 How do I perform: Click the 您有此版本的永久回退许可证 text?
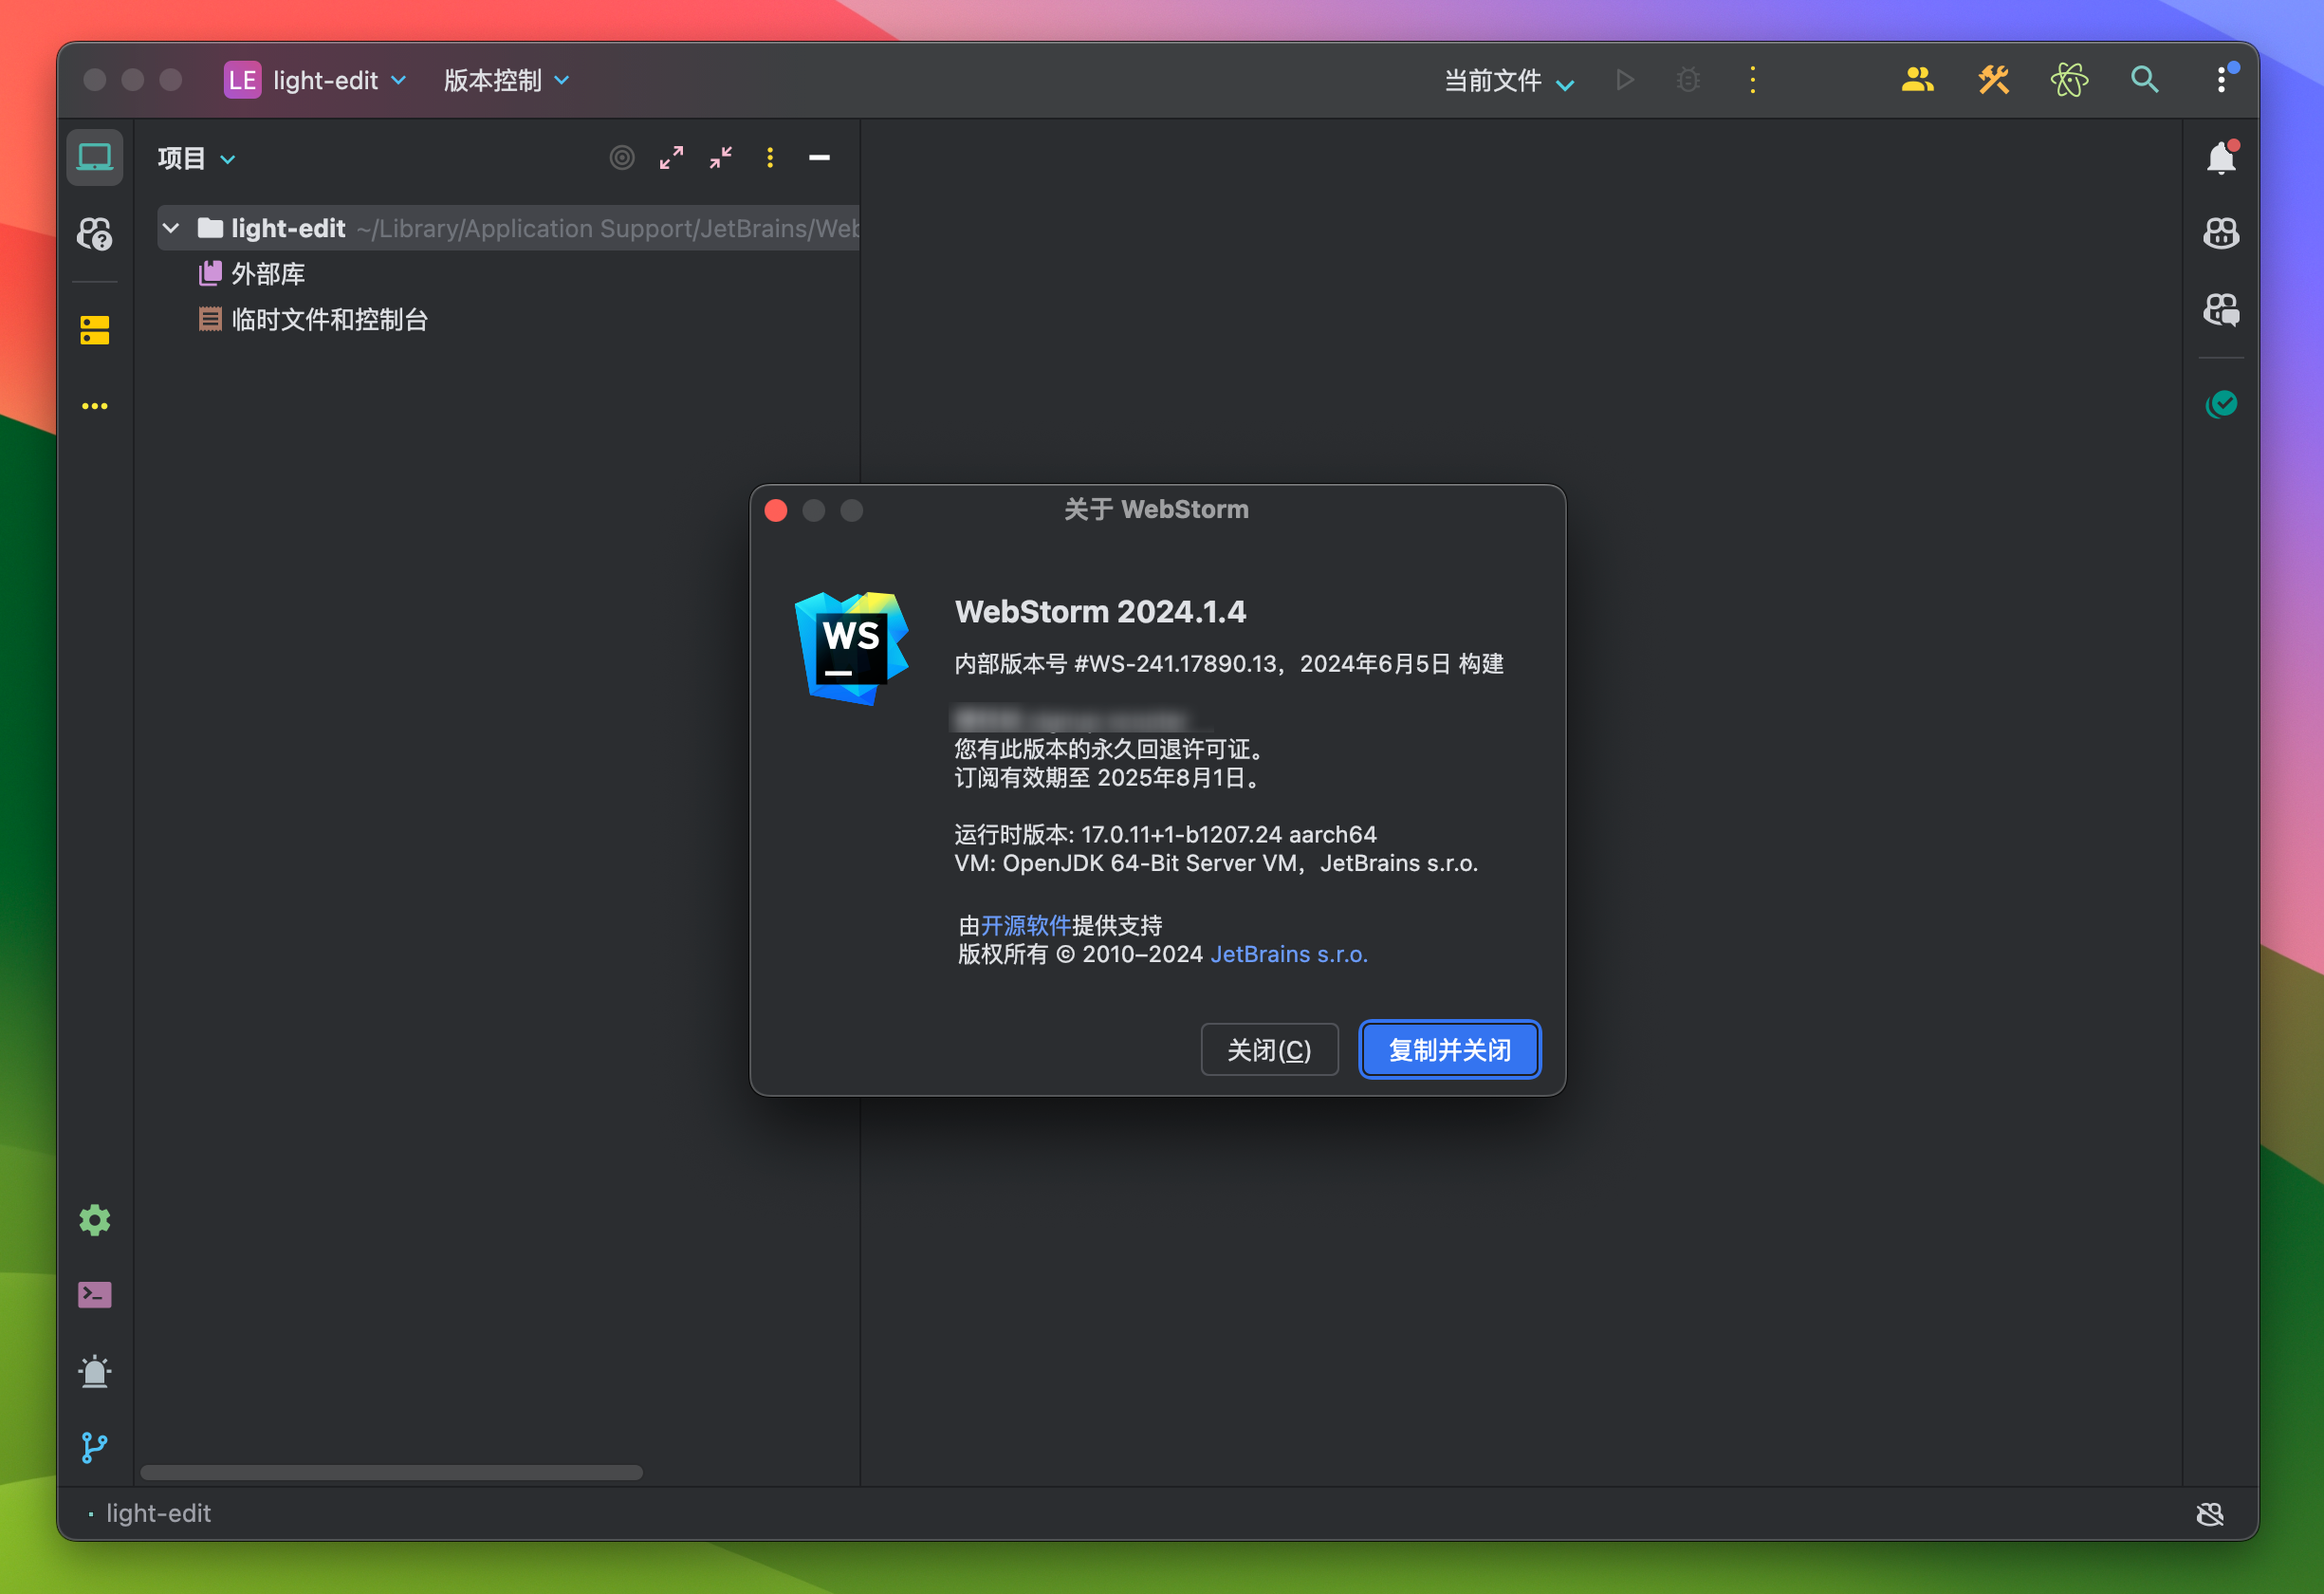(x=1110, y=748)
